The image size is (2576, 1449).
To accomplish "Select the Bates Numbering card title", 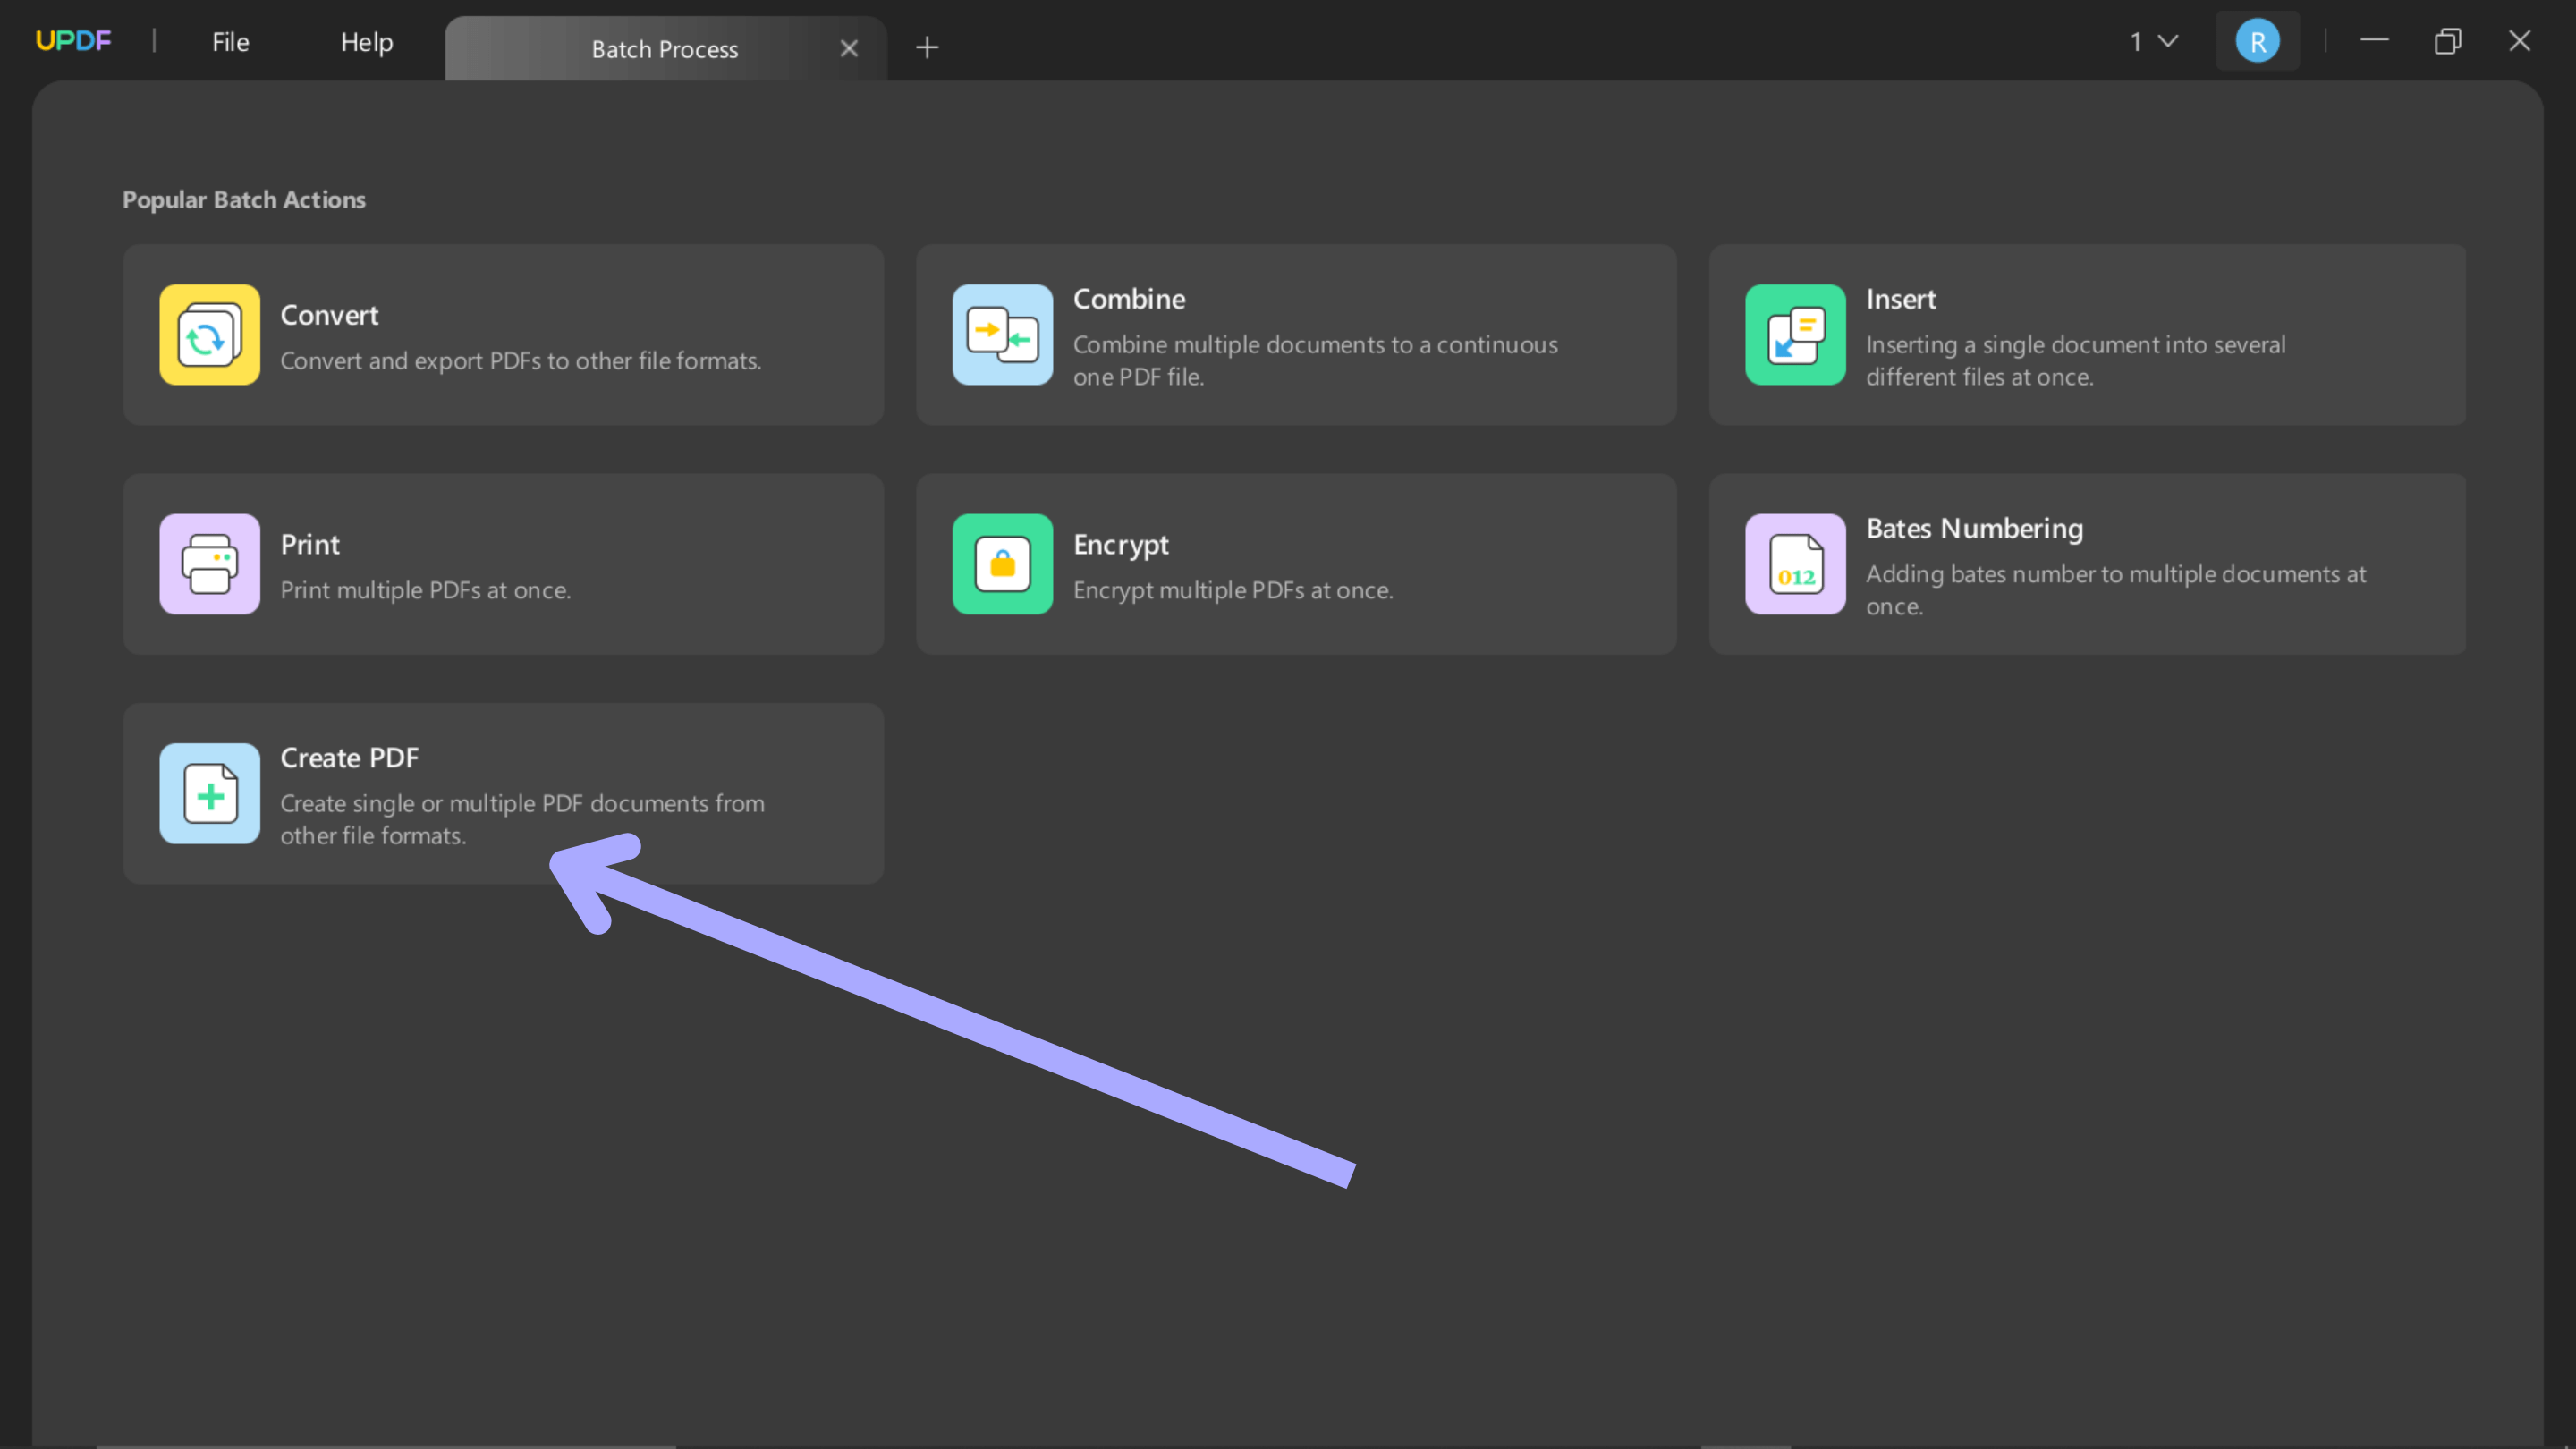I will (x=1974, y=528).
